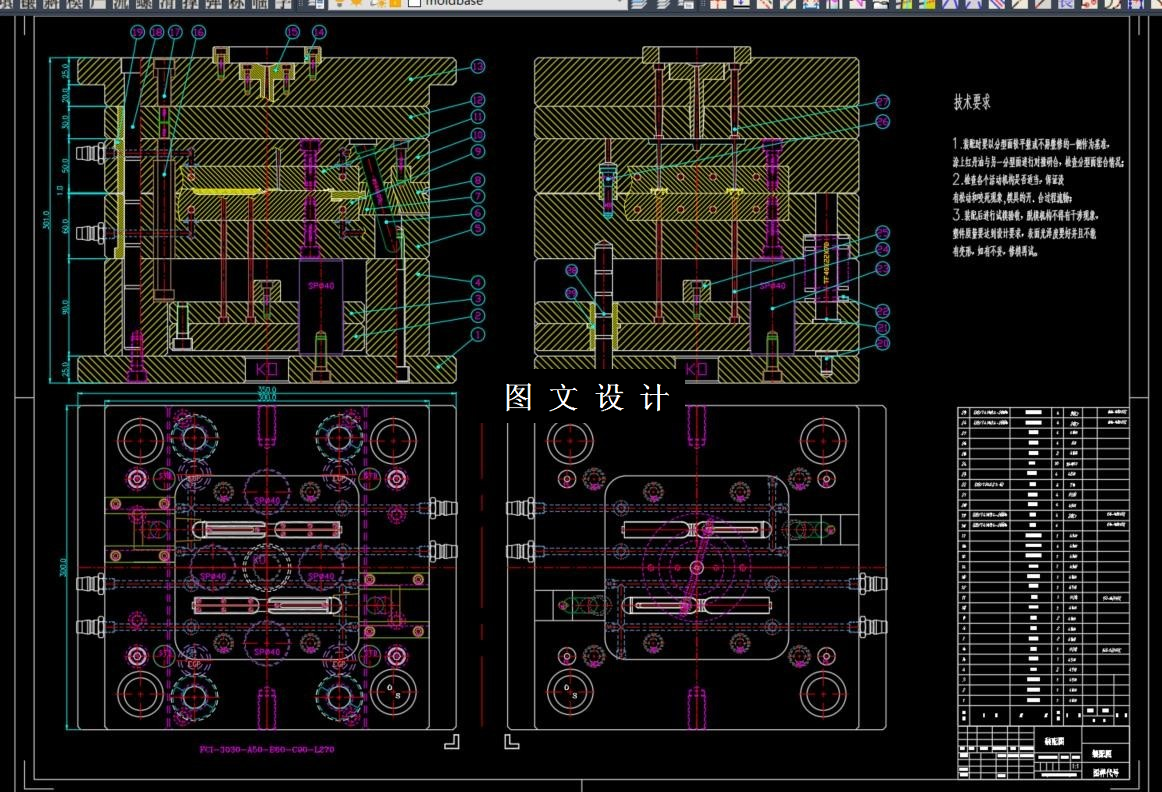Select the FCI-3030-A50-B60-C90-L270 mold base label

267,749
